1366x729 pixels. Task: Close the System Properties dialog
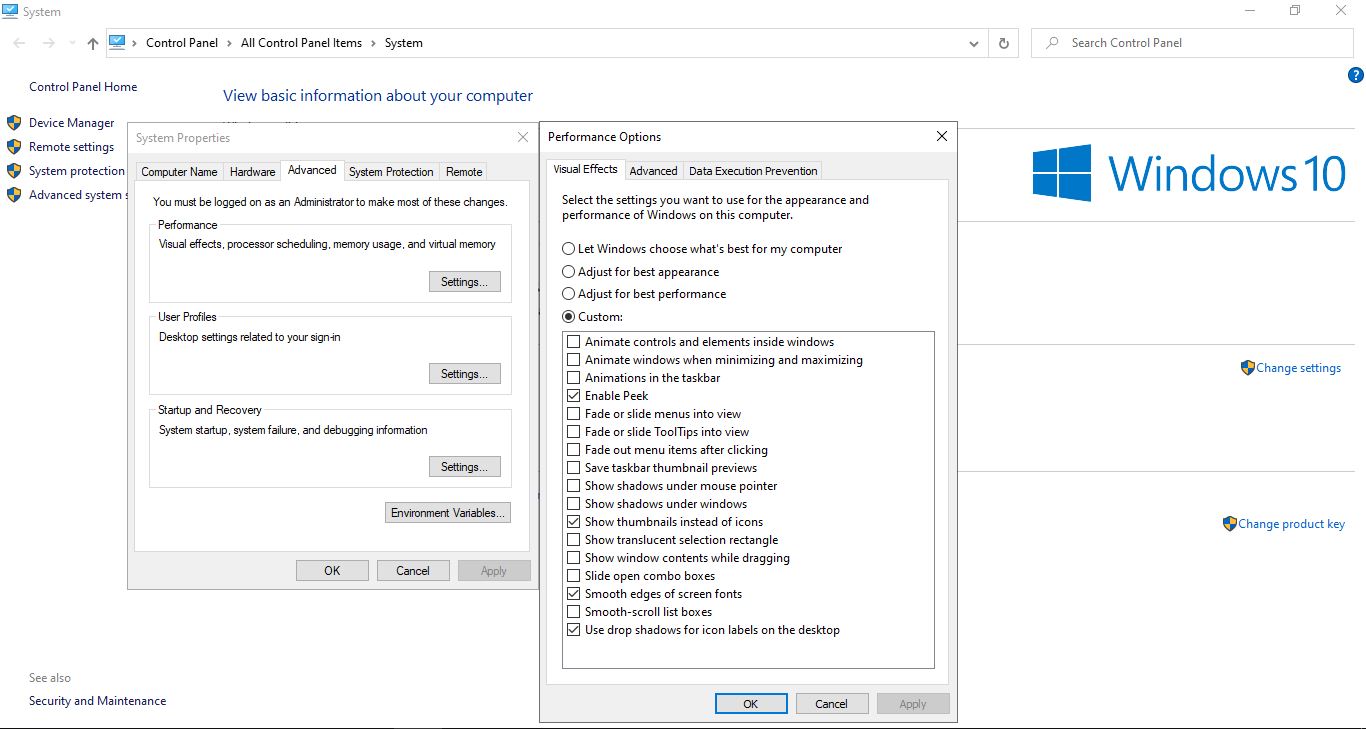click(x=522, y=138)
